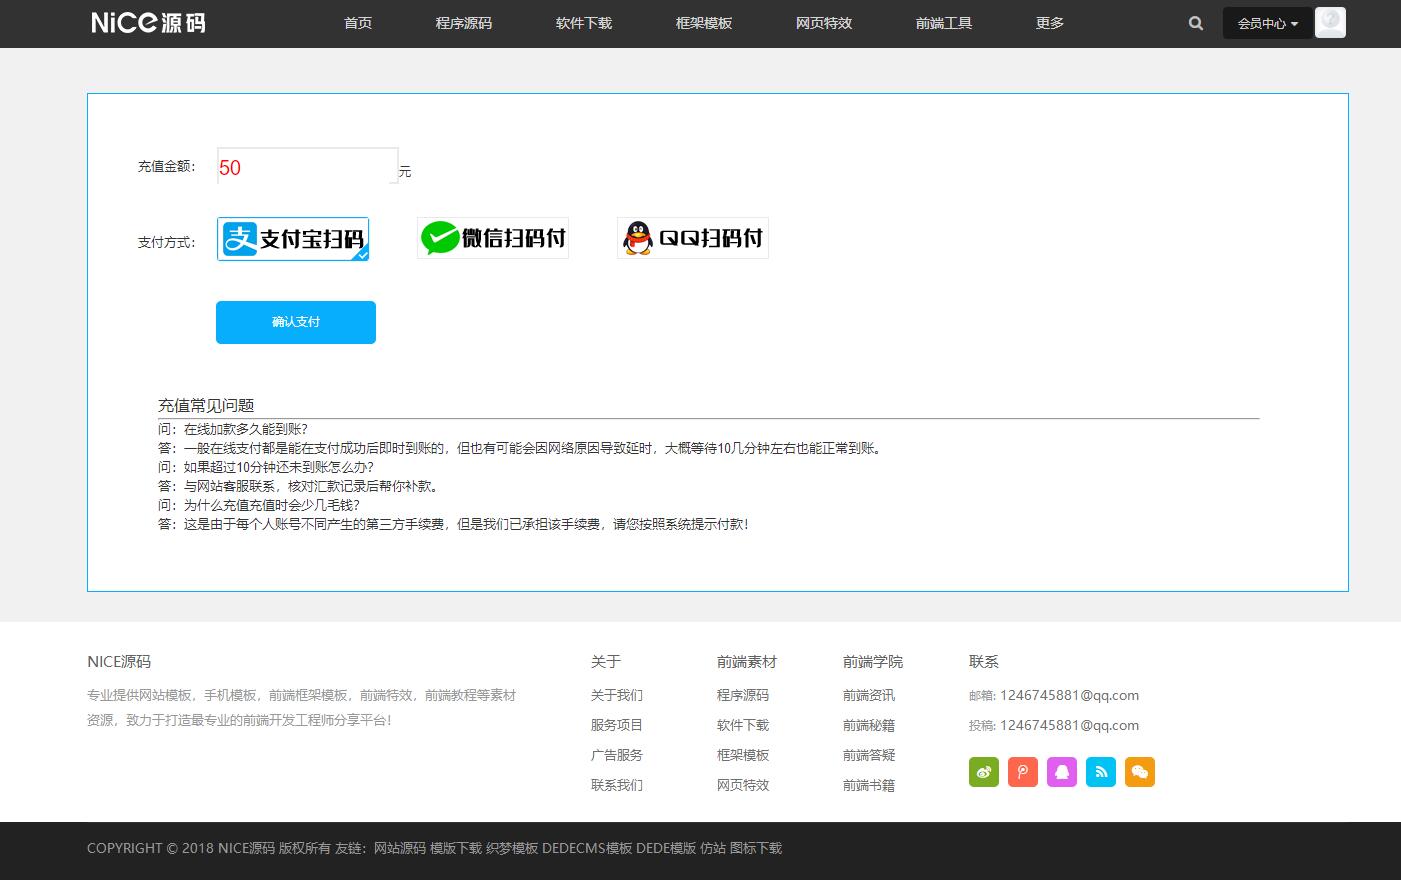Click the 投稿 email address
This screenshot has height=880, width=1401.
(1069, 725)
